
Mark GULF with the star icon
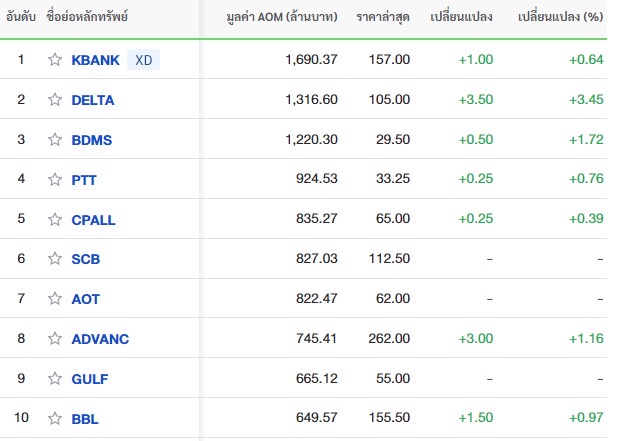55,379
